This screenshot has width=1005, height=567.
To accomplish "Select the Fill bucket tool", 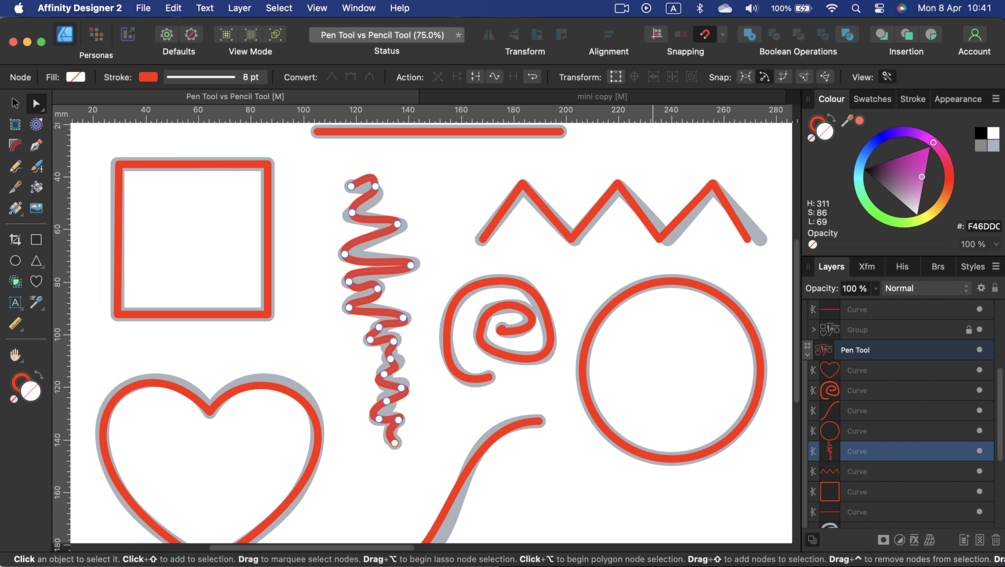I will pos(36,187).
